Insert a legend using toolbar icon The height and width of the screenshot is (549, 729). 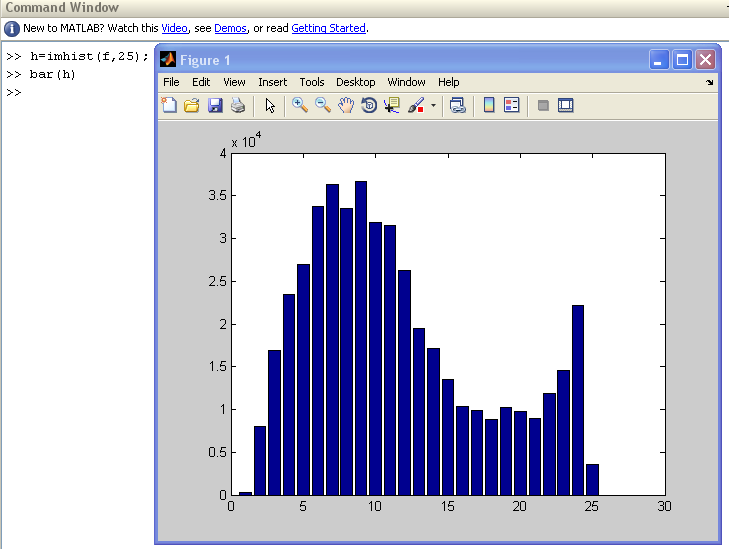pyautogui.click(x=511, y=105)
